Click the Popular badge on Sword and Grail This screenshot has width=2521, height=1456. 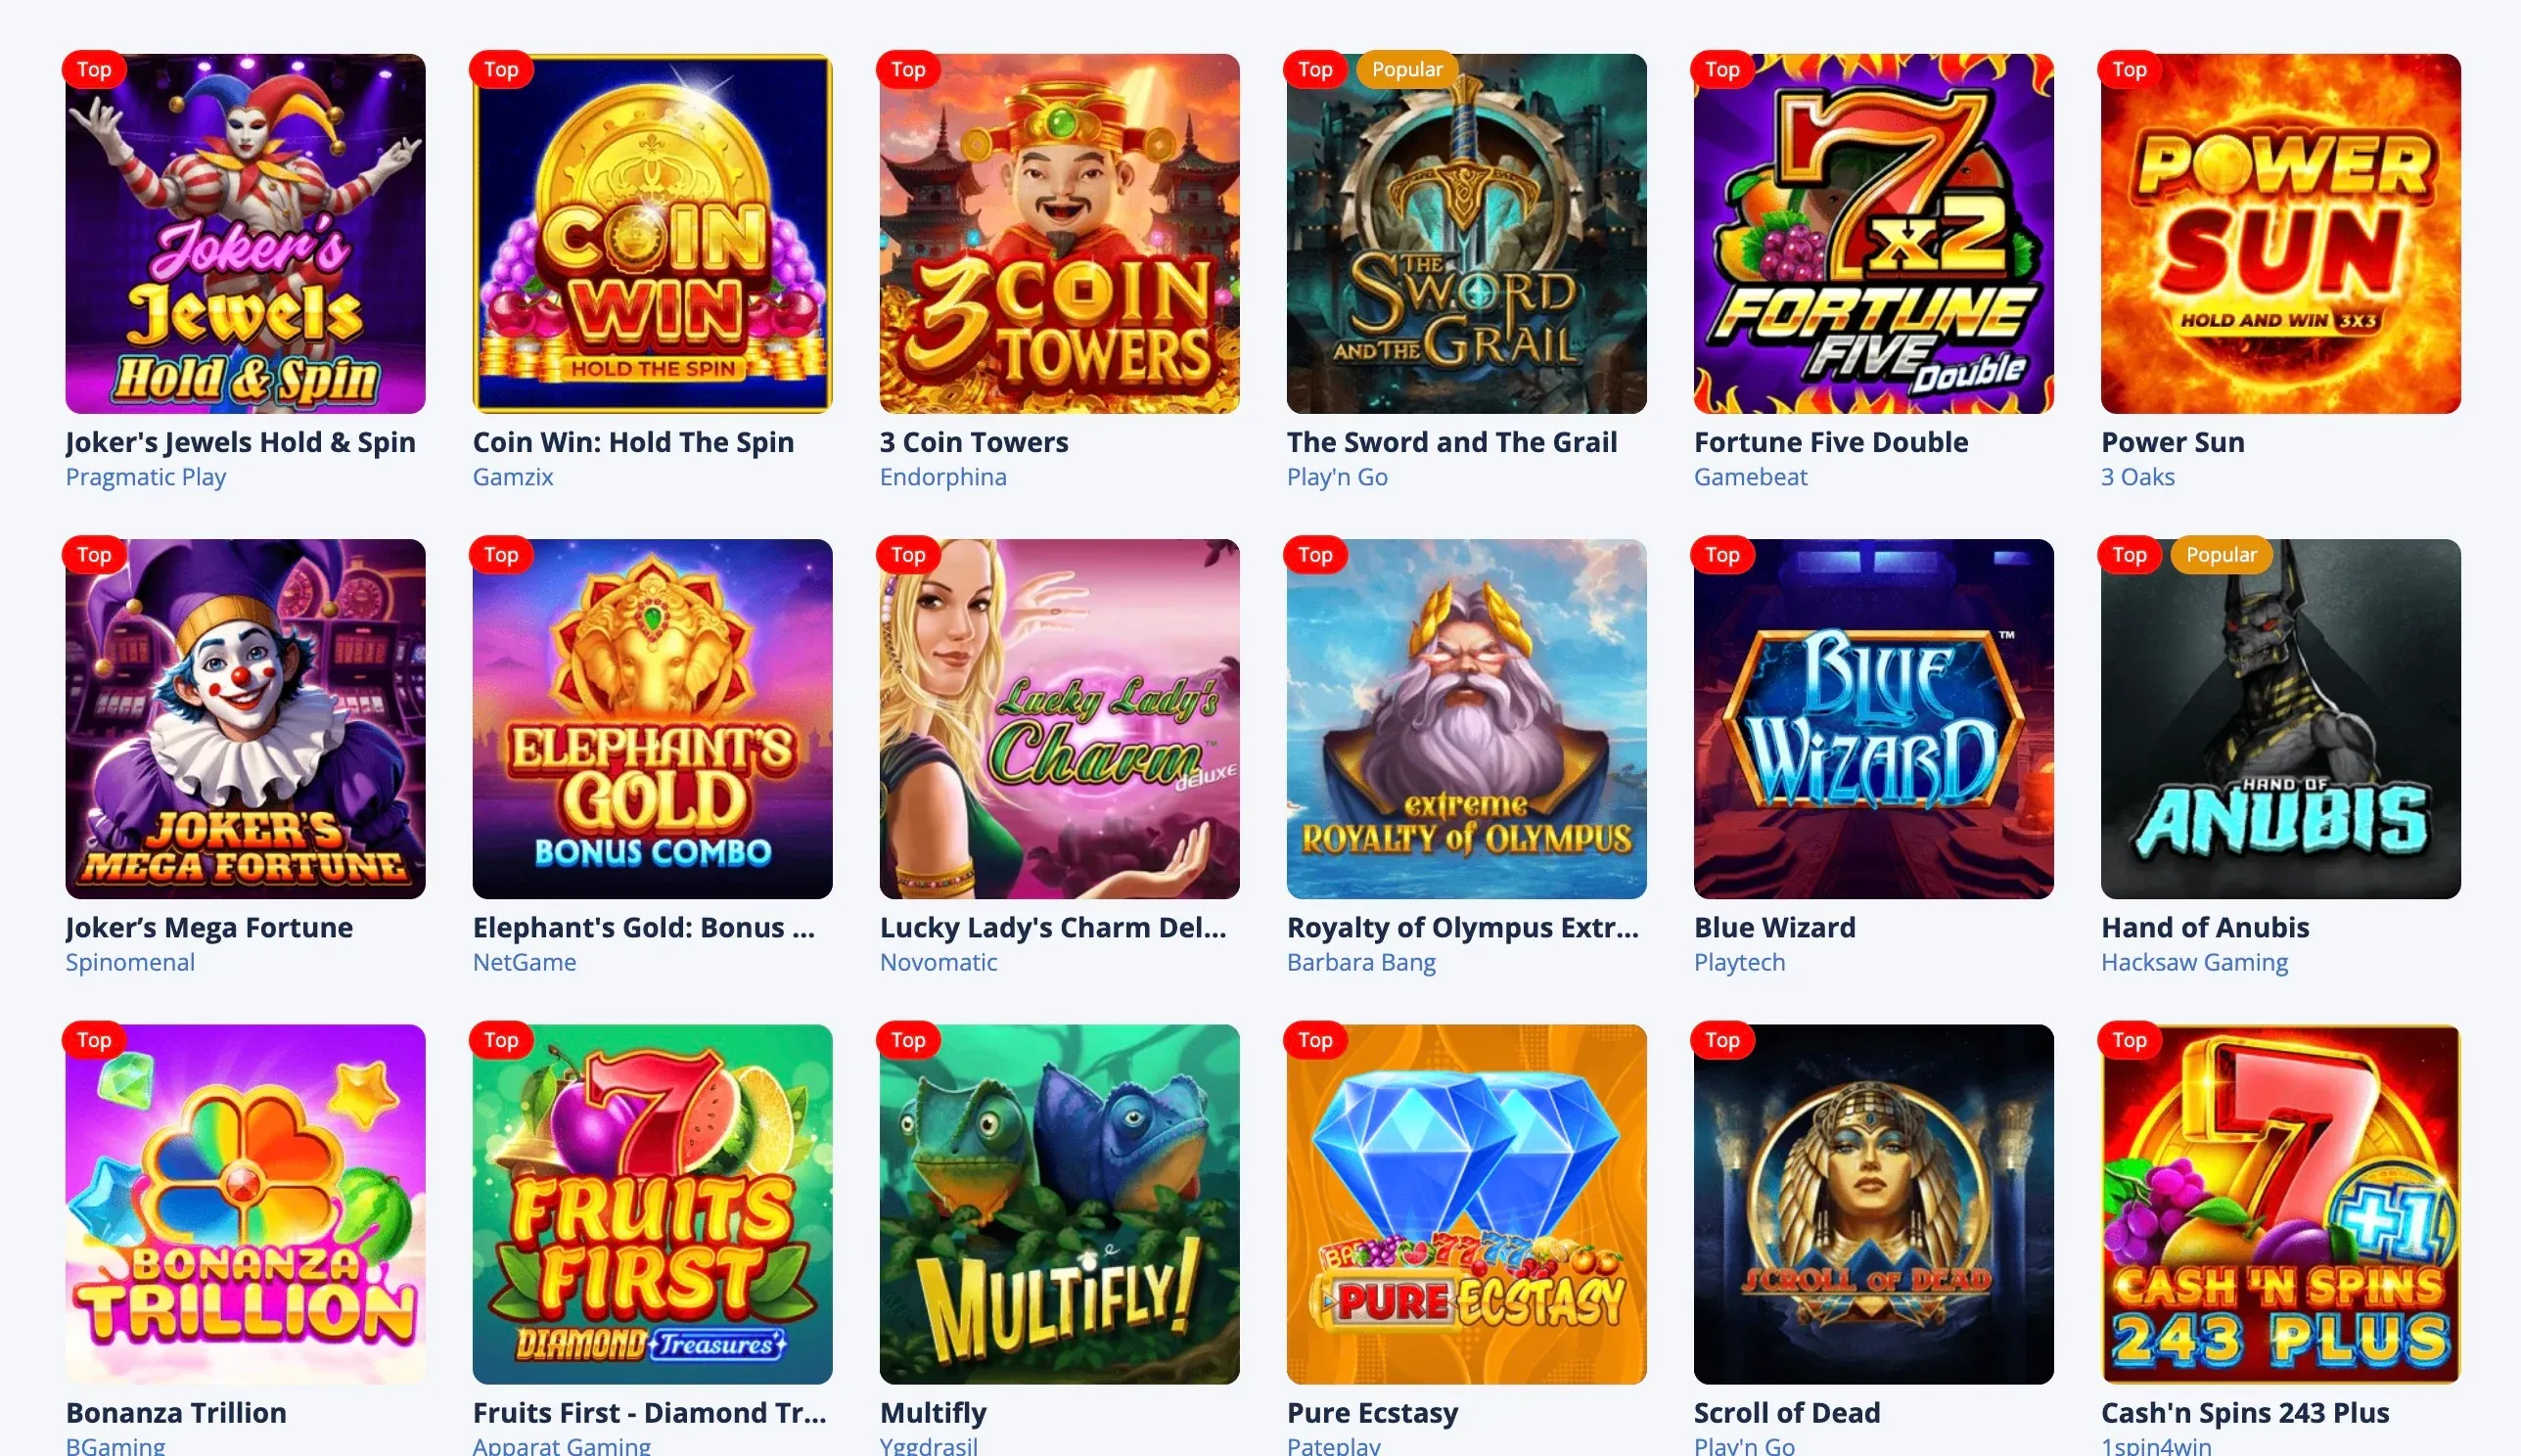pyautogui.click(x=1406, y=69)
